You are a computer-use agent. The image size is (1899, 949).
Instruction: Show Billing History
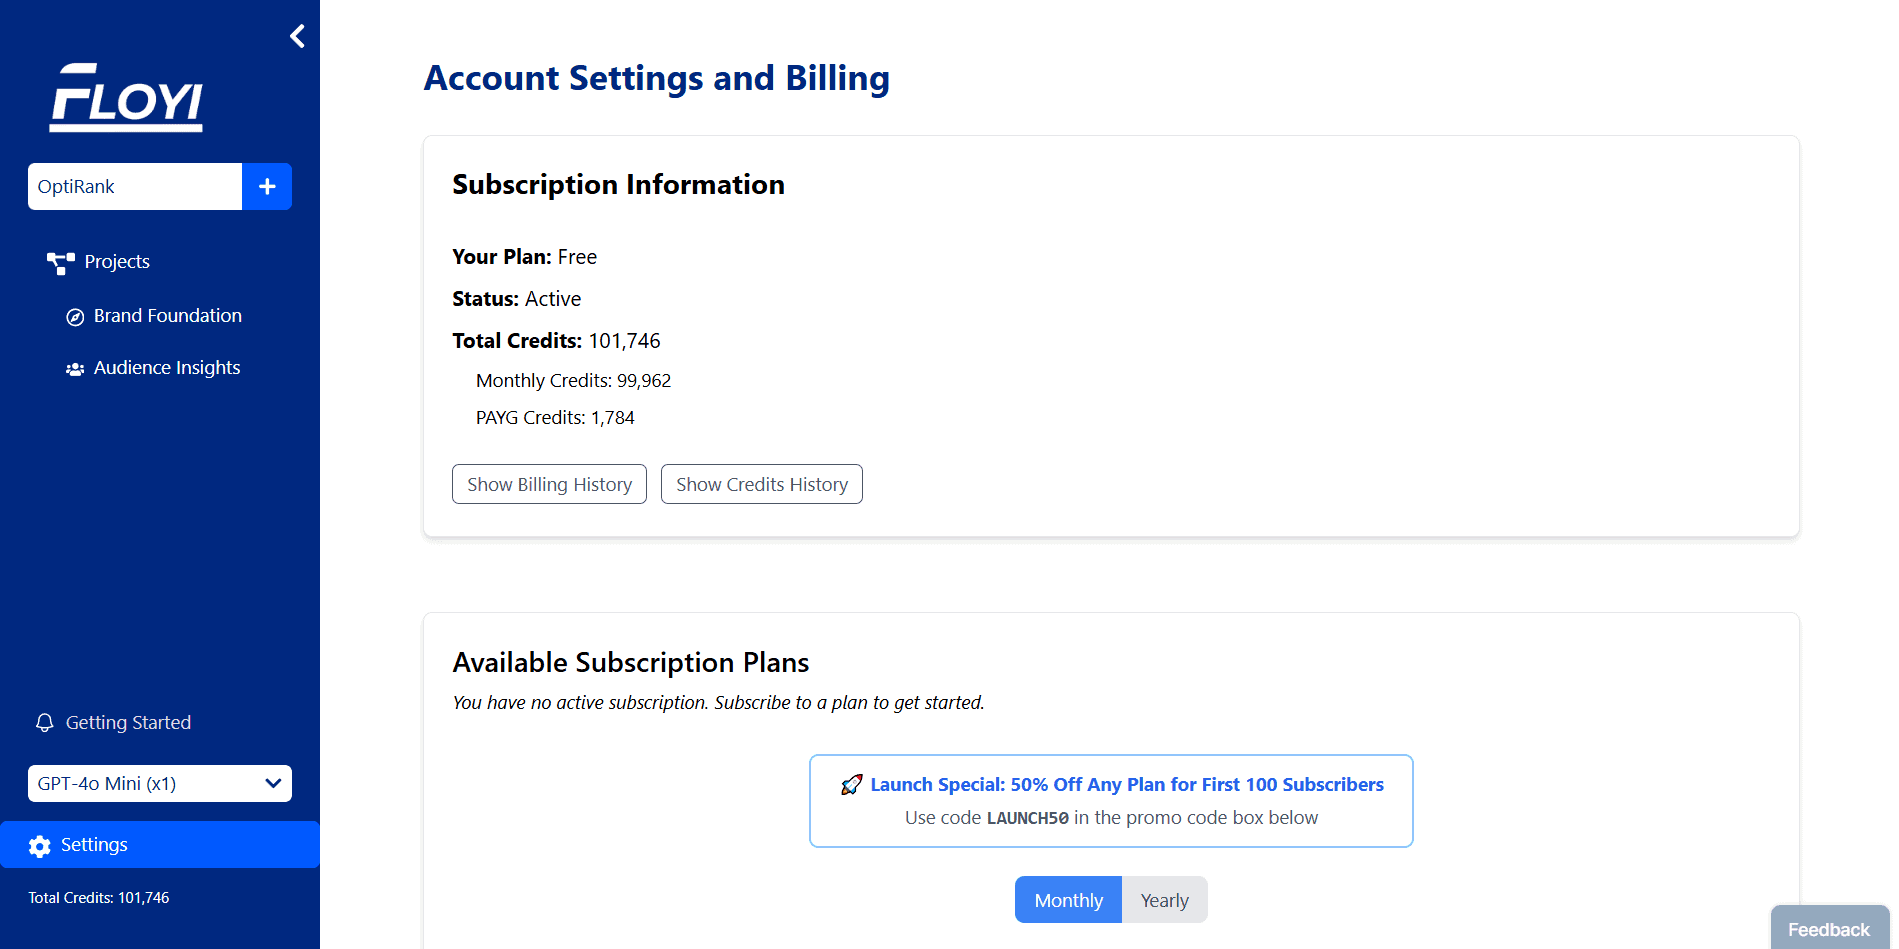point(549,485)
